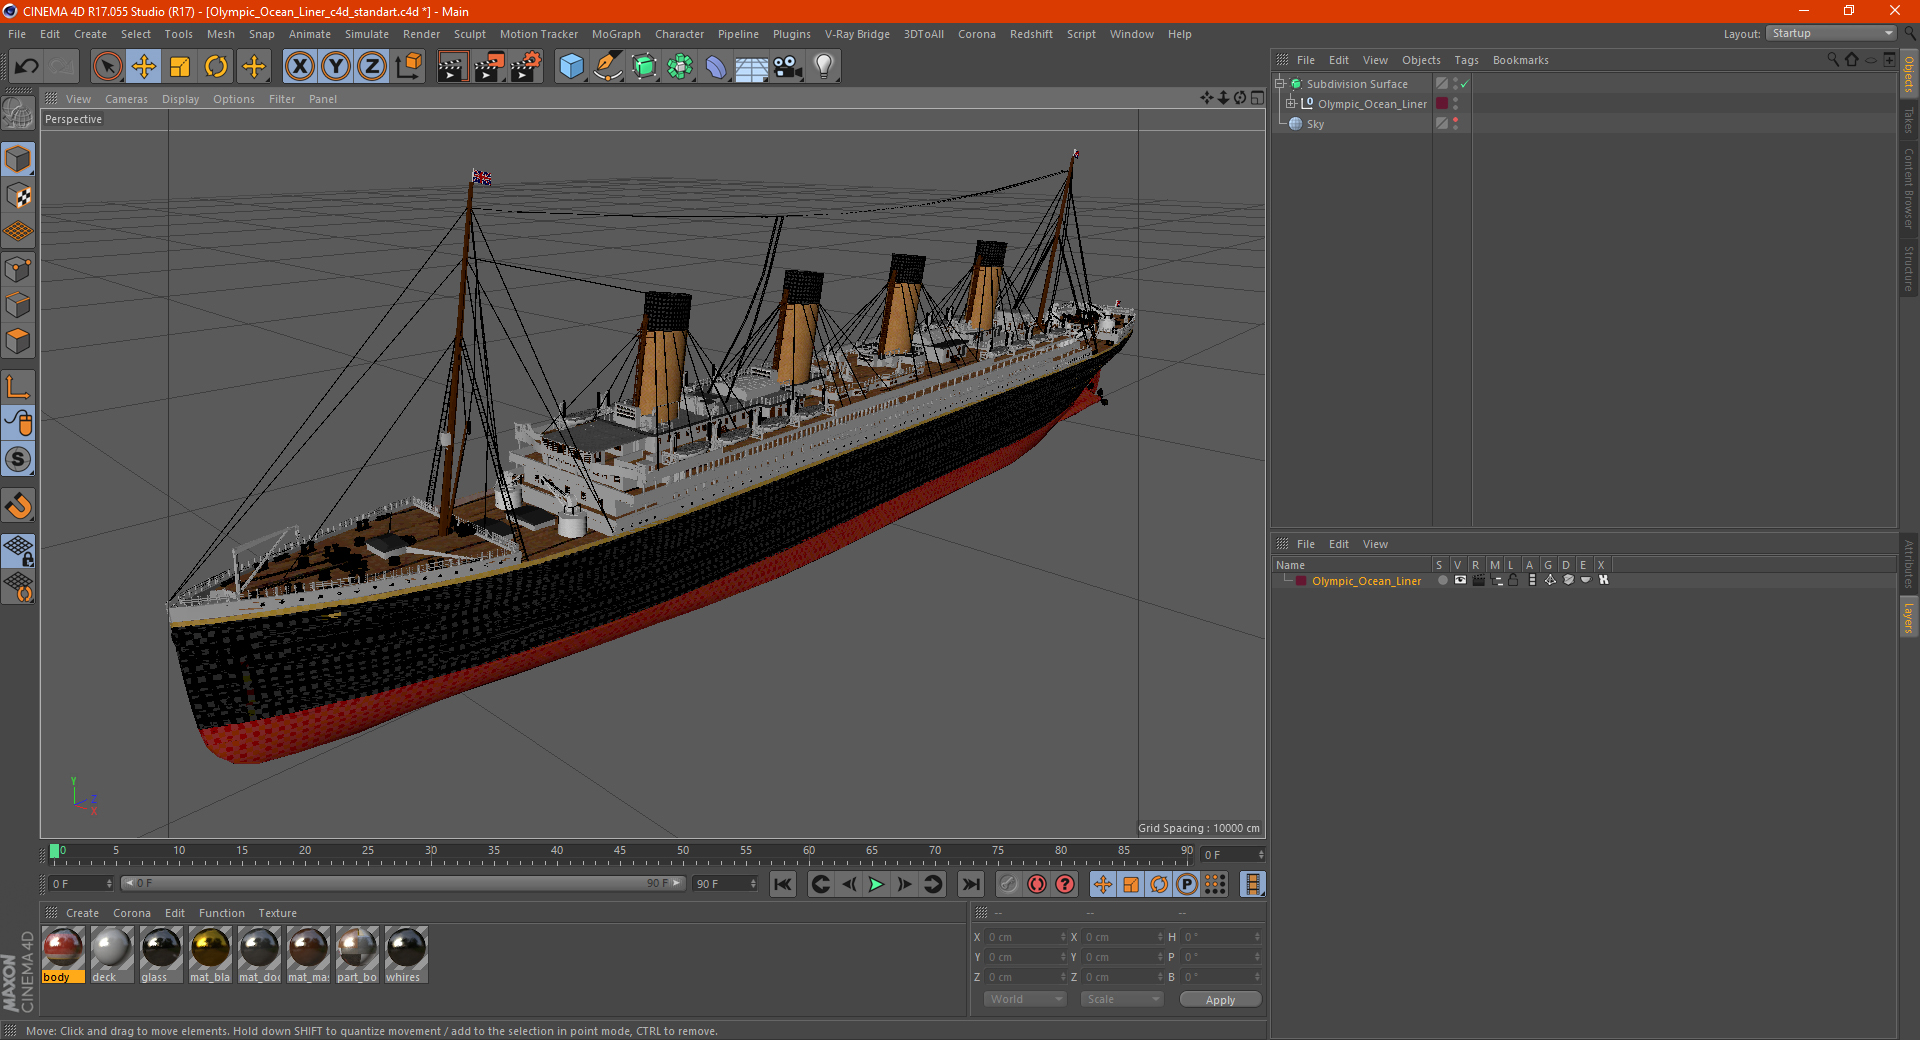This screenshot has height=1040, width=1920.
Task: Collapse the Subdivision Surface tree node
Action: pos(1280,84)
